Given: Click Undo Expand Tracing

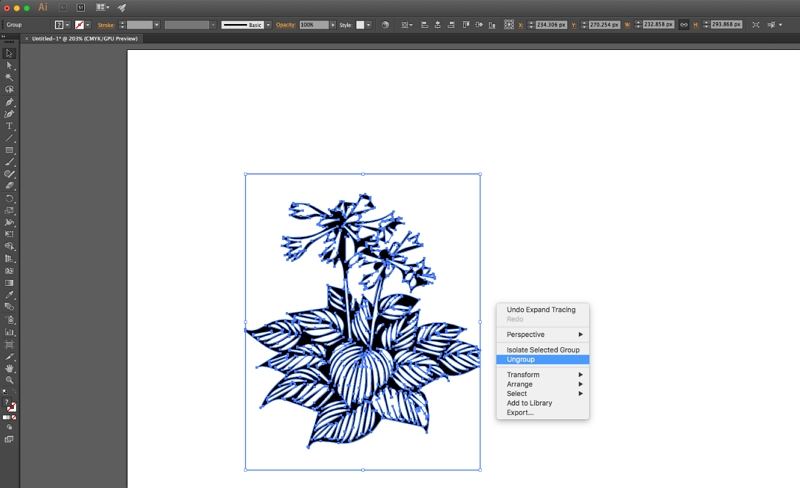Looking at the screenshot, I should [541, 310].
